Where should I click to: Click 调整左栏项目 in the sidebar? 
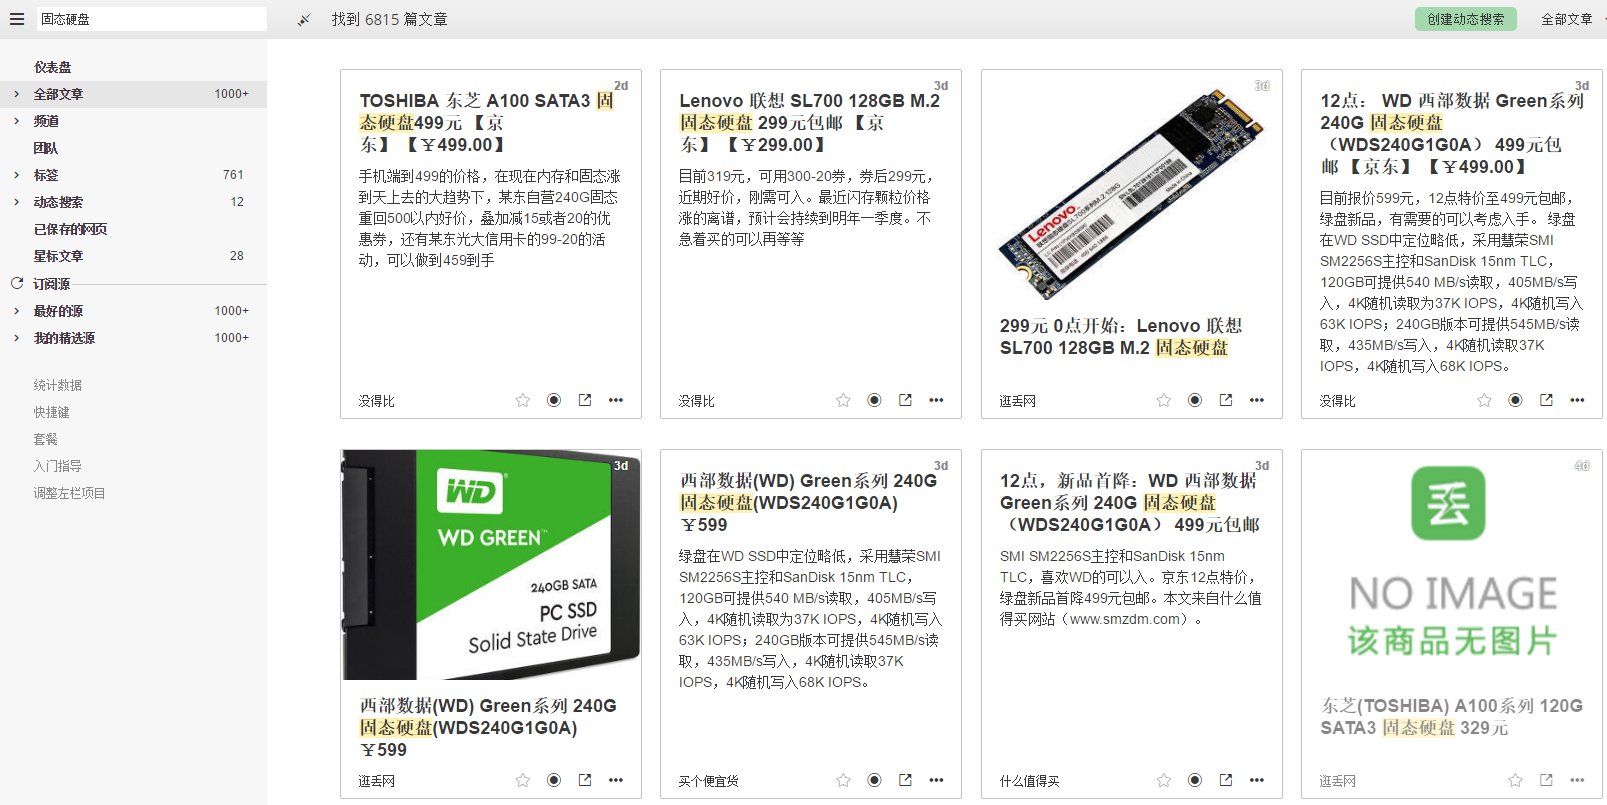(69, 493)
